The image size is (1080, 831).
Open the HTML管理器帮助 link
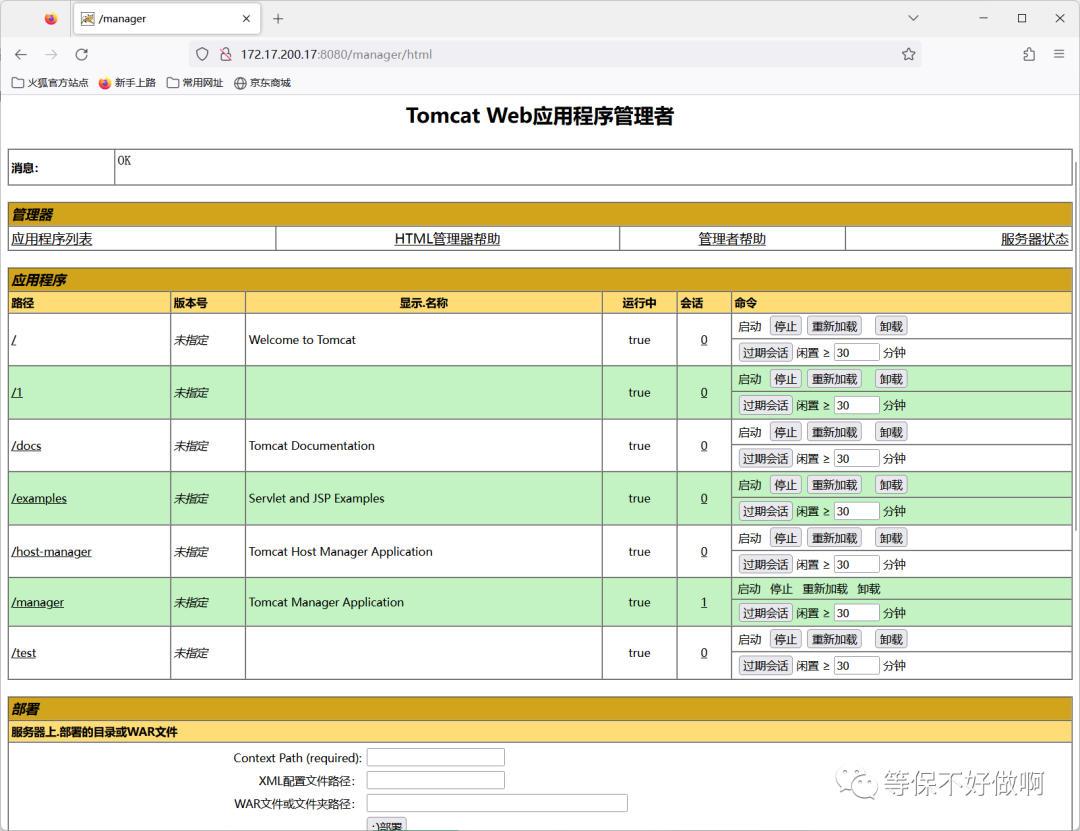pyautogui.click(x=447, y=239)
